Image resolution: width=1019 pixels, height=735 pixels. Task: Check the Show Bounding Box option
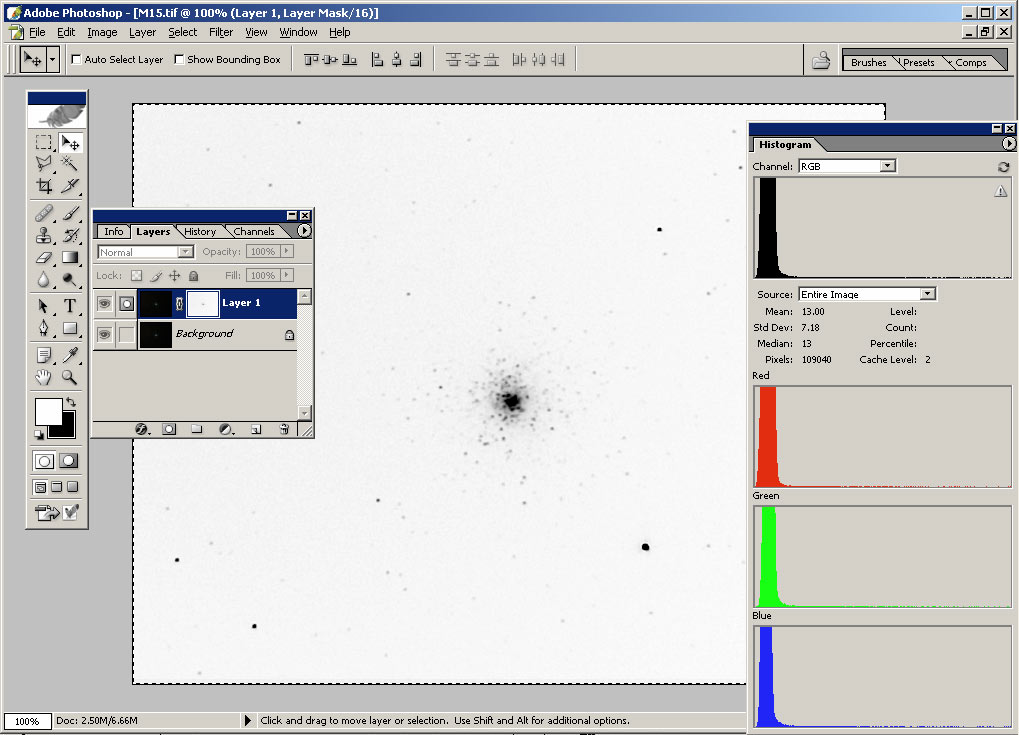pos(179,60)
